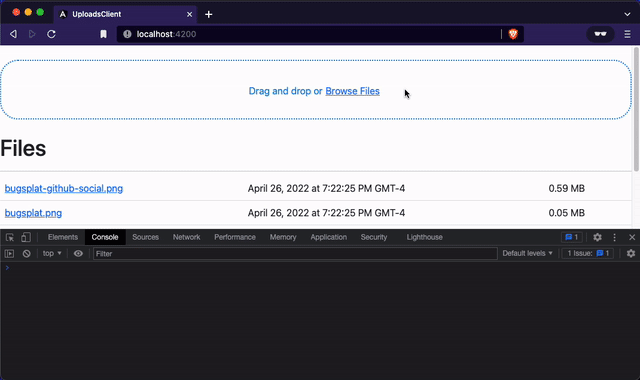Switch to the Network tab
The height and width of the screenshot is (380, 640).
187,237
